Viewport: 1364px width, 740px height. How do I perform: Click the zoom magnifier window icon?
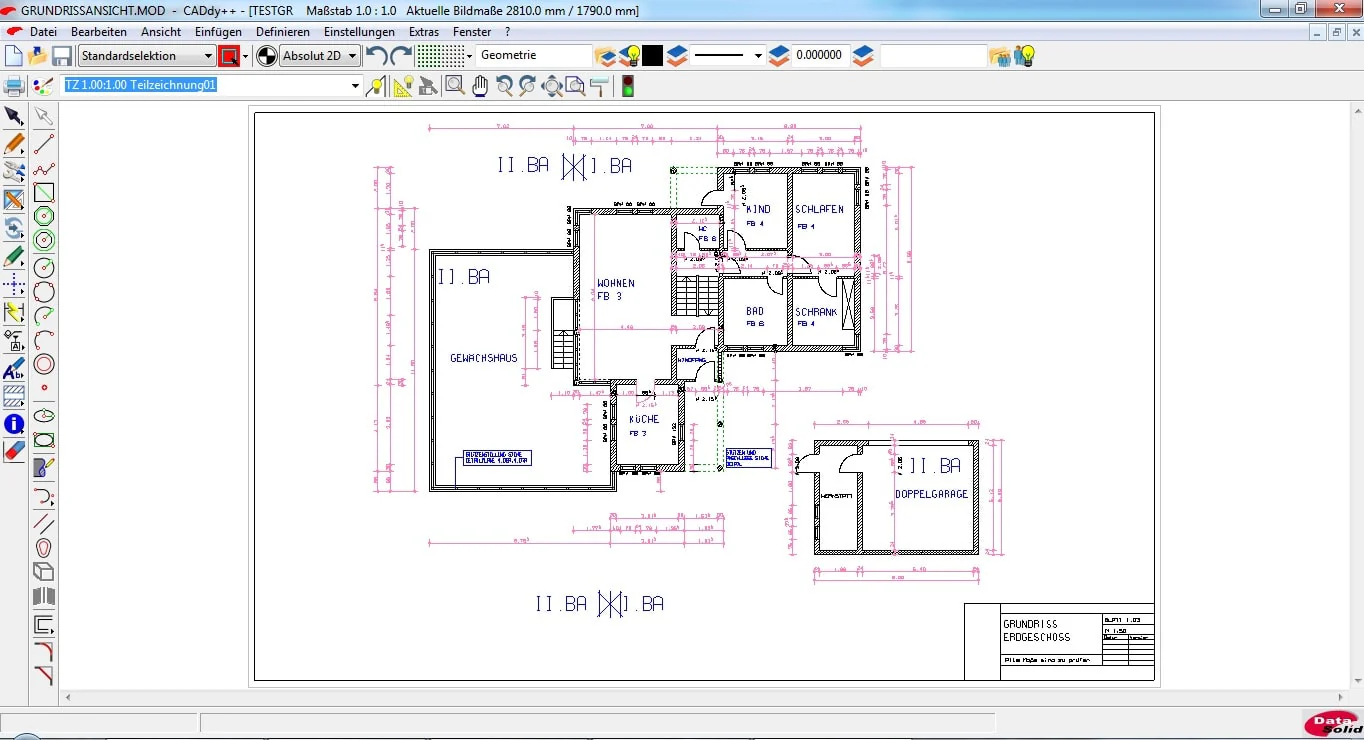coord(455,86)
